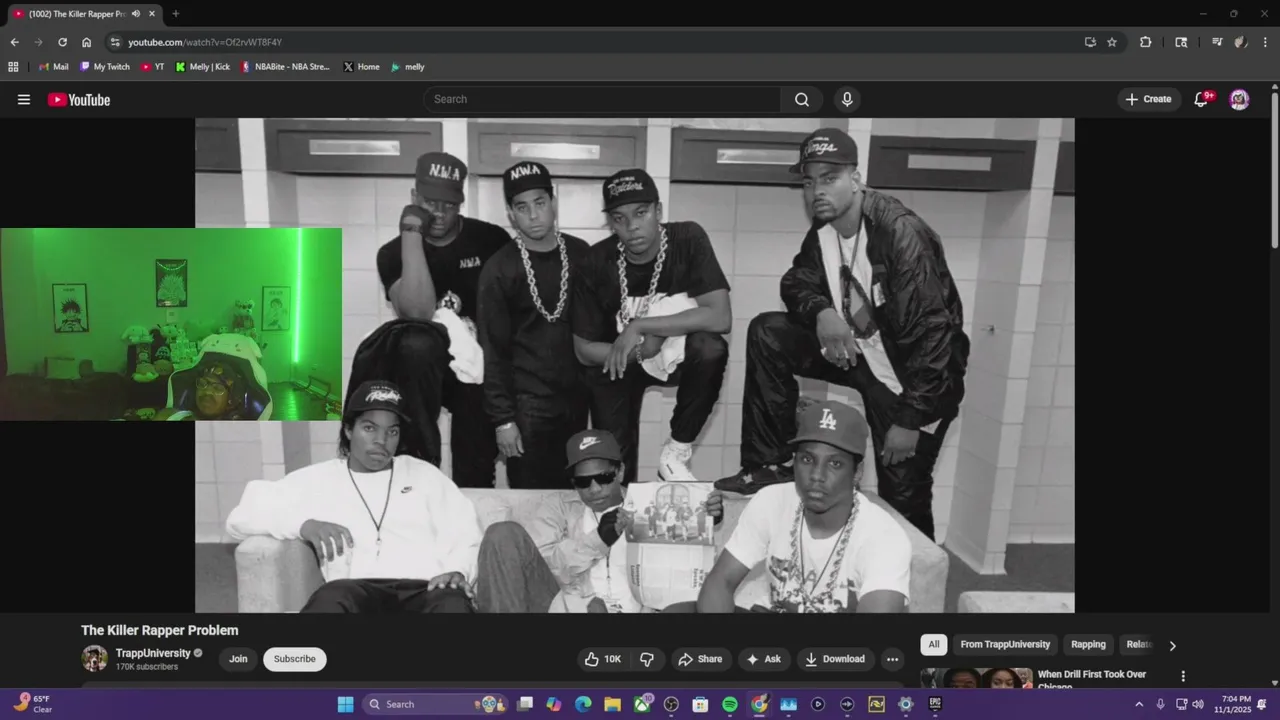Click the Share button
Screen dimensions: 1280x720
(700, 659)
